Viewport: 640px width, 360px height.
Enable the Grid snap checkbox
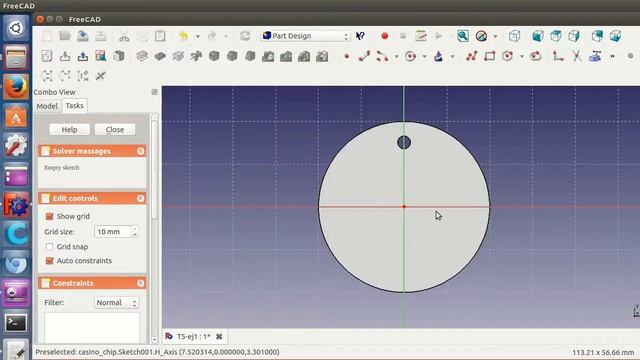tap(50, 247)
